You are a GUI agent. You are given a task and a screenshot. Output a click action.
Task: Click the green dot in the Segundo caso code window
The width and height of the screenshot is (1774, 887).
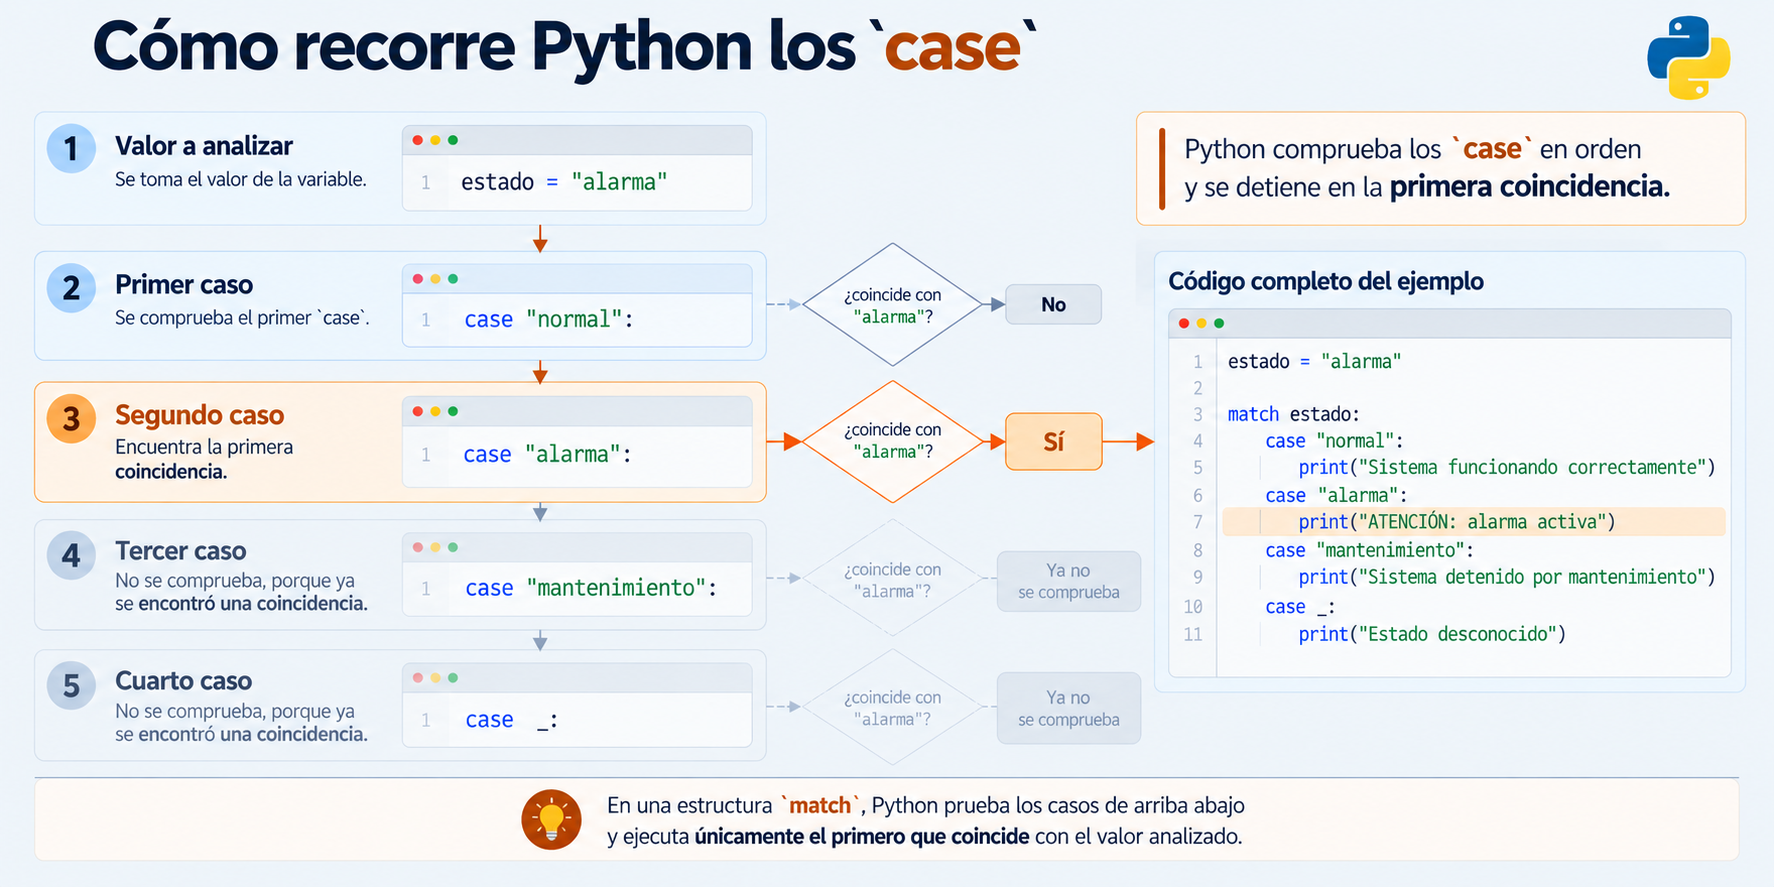[453, 411]
